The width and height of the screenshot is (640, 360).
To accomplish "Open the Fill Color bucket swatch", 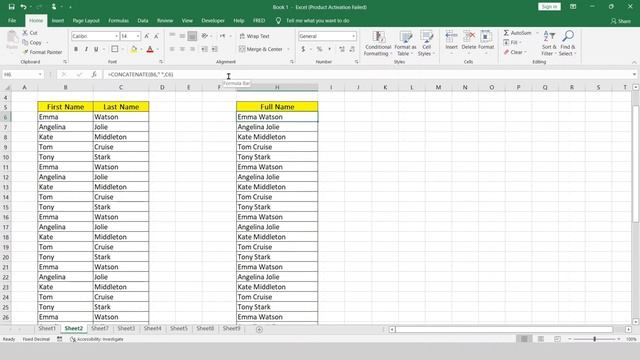I will coord(133,49).
